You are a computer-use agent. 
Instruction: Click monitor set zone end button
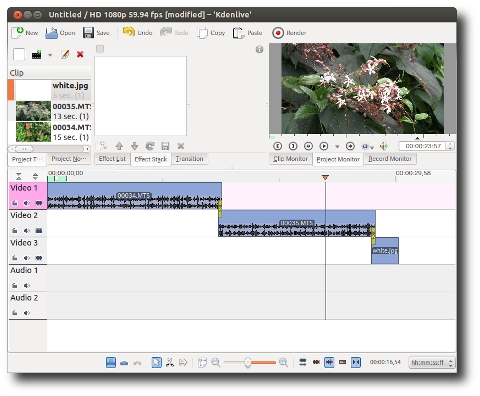(x=293, y=146)
